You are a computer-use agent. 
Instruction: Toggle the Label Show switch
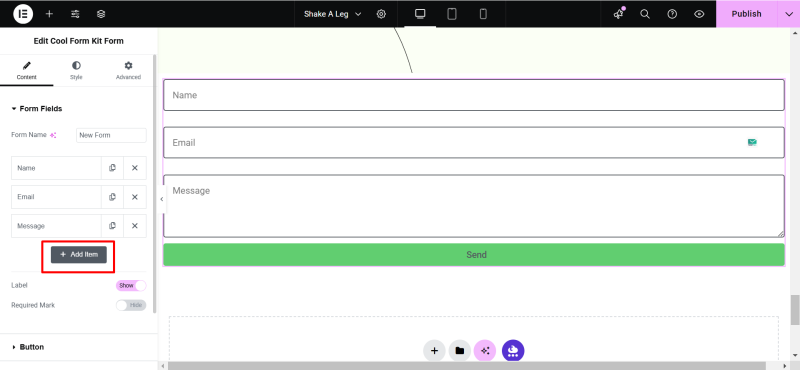point(131,285)
